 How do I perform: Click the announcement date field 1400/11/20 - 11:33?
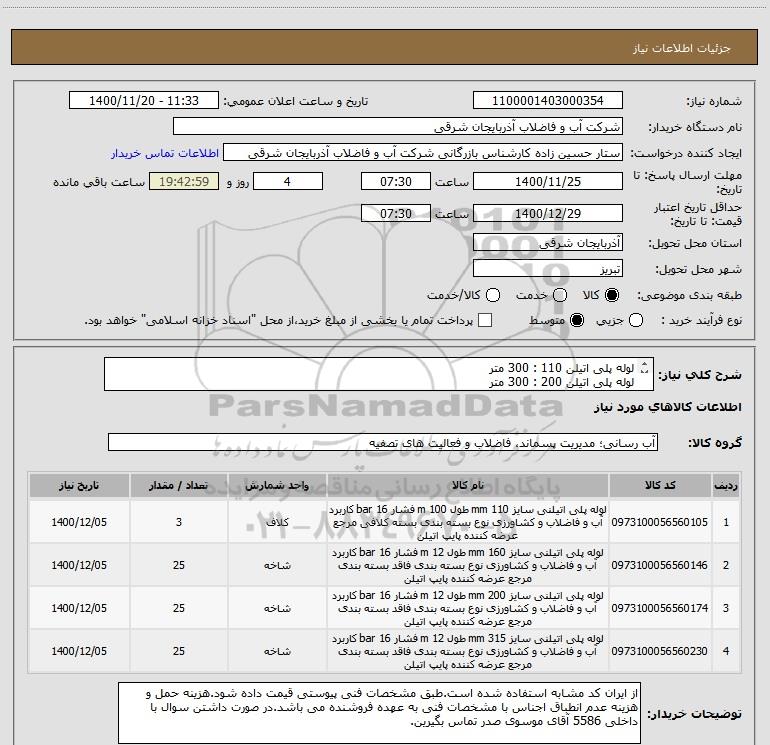(144, 100)
